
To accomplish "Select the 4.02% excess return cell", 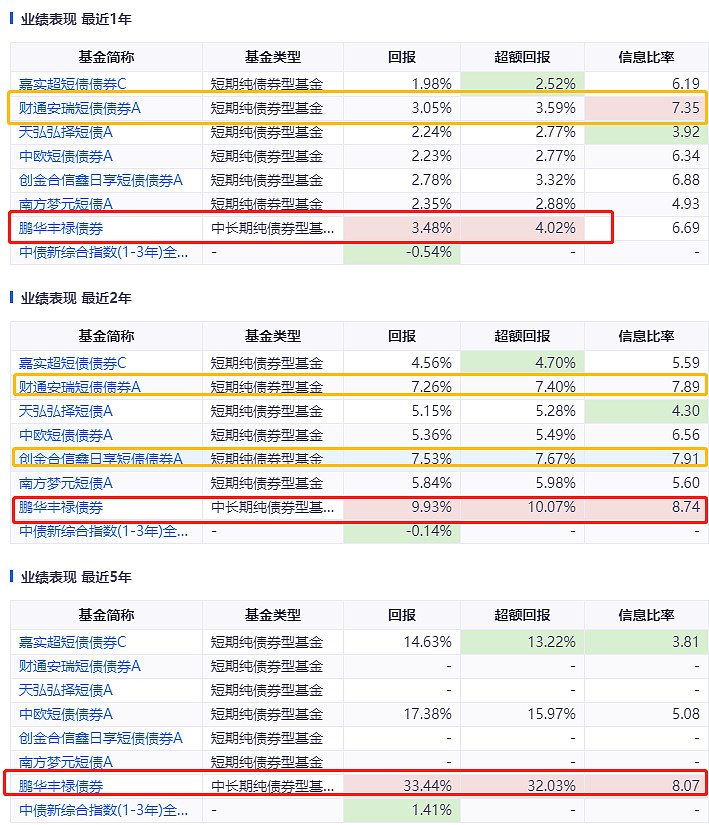I will click(x=522, y=228).
